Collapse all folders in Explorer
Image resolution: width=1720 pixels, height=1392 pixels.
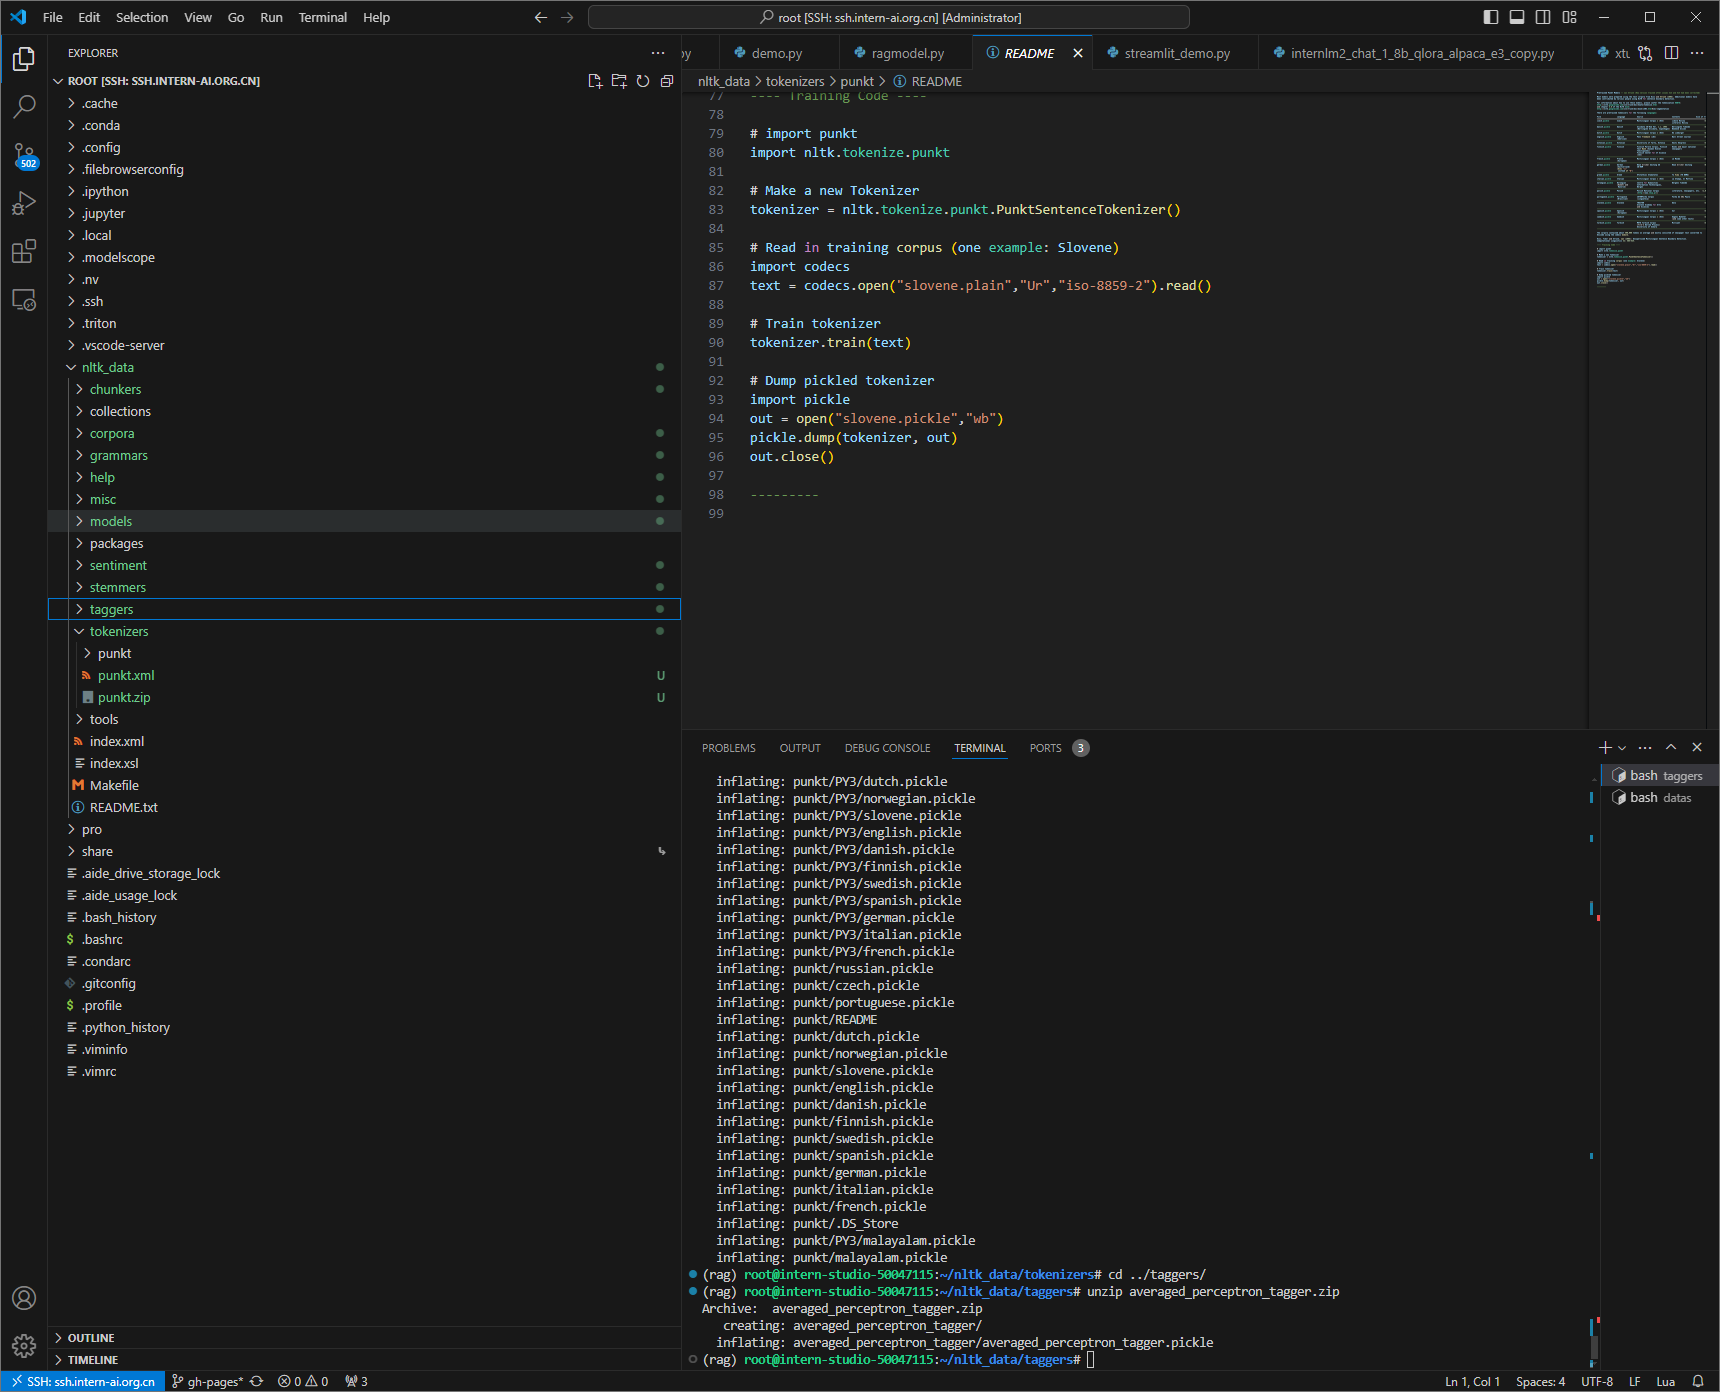[667, 81]
